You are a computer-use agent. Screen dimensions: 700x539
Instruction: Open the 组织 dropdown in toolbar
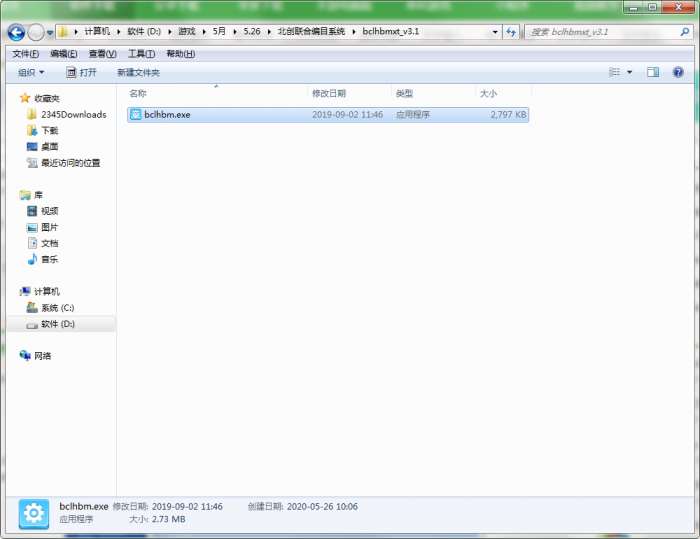(x=31, y=72)
